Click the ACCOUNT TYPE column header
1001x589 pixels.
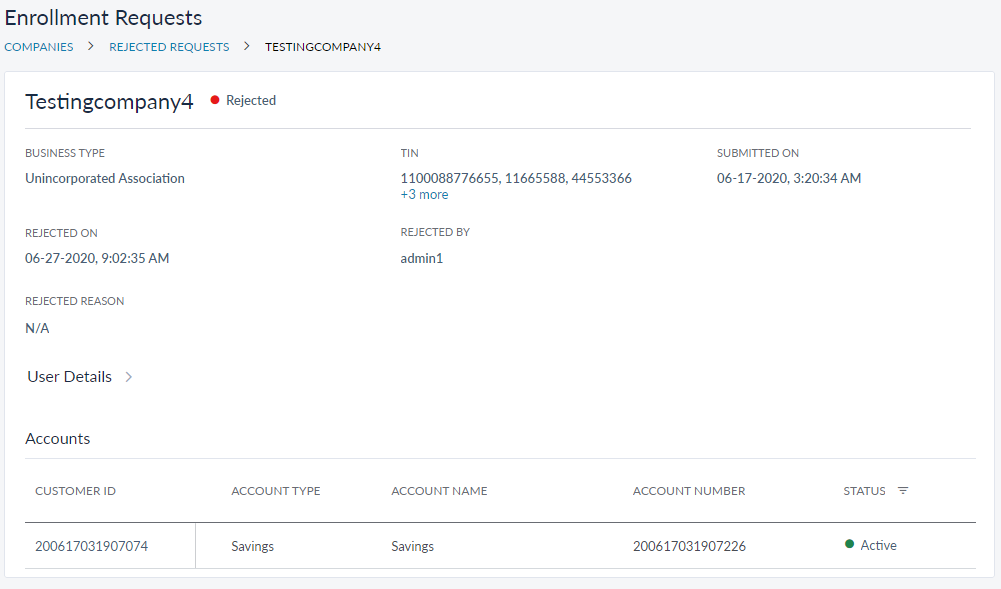coord(275,491)
